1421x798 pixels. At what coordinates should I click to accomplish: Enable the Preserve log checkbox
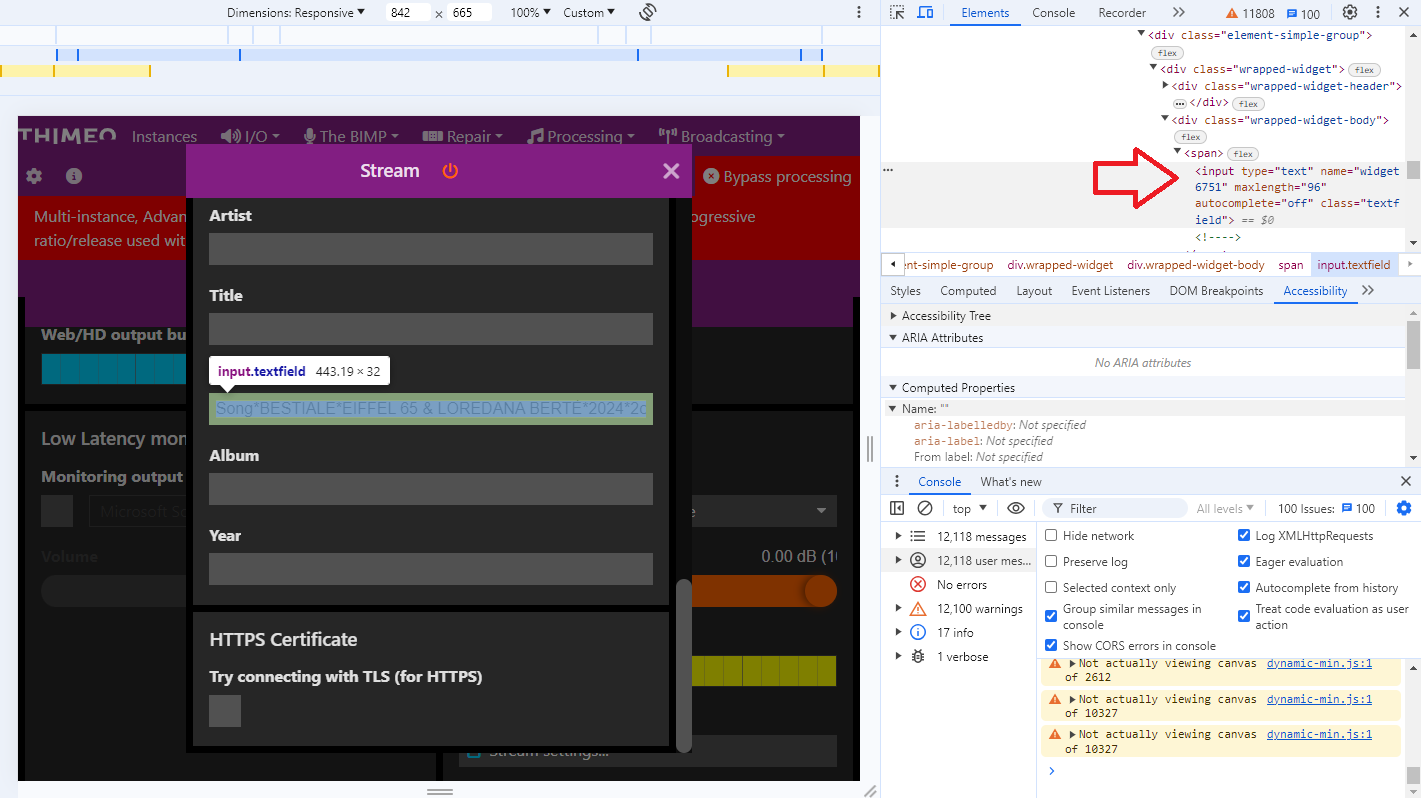[x=1051, y=561]
